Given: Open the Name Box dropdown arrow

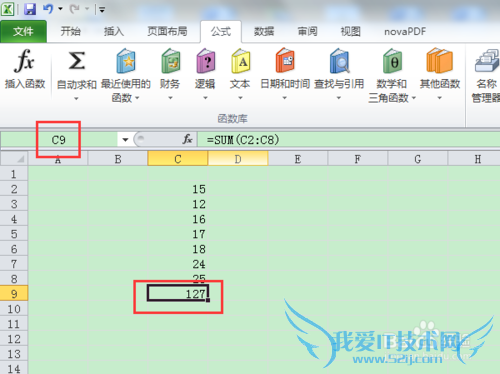Looking at the screenshot, I should pyautogui.click(x=125, y=139).
